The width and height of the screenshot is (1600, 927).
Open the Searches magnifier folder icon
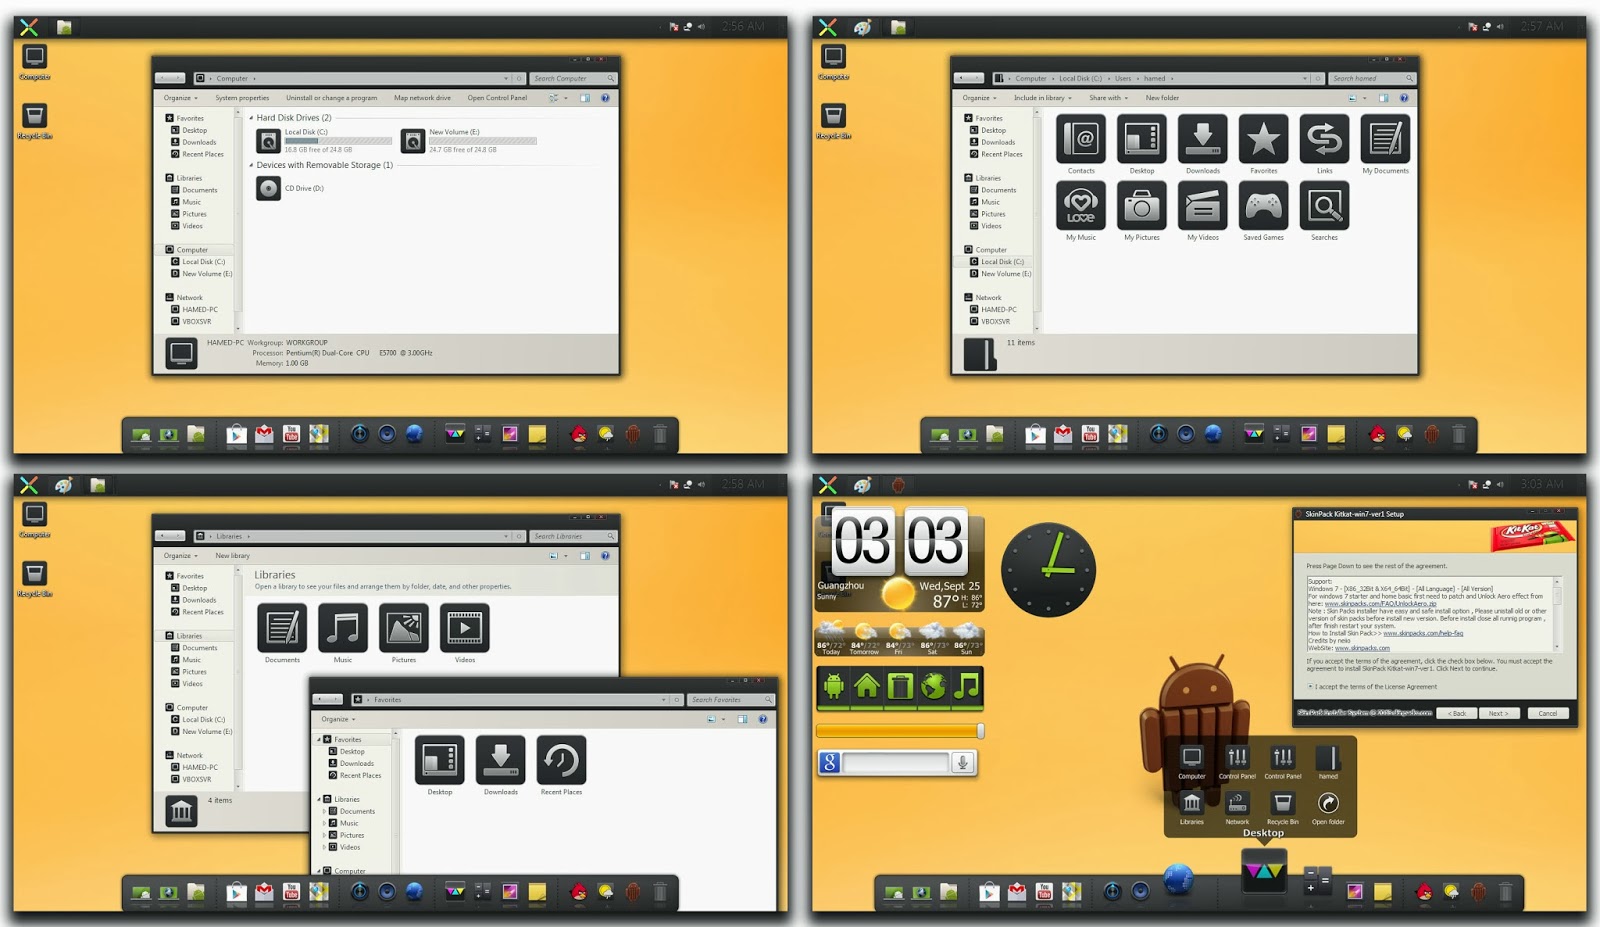[1325, 206]
